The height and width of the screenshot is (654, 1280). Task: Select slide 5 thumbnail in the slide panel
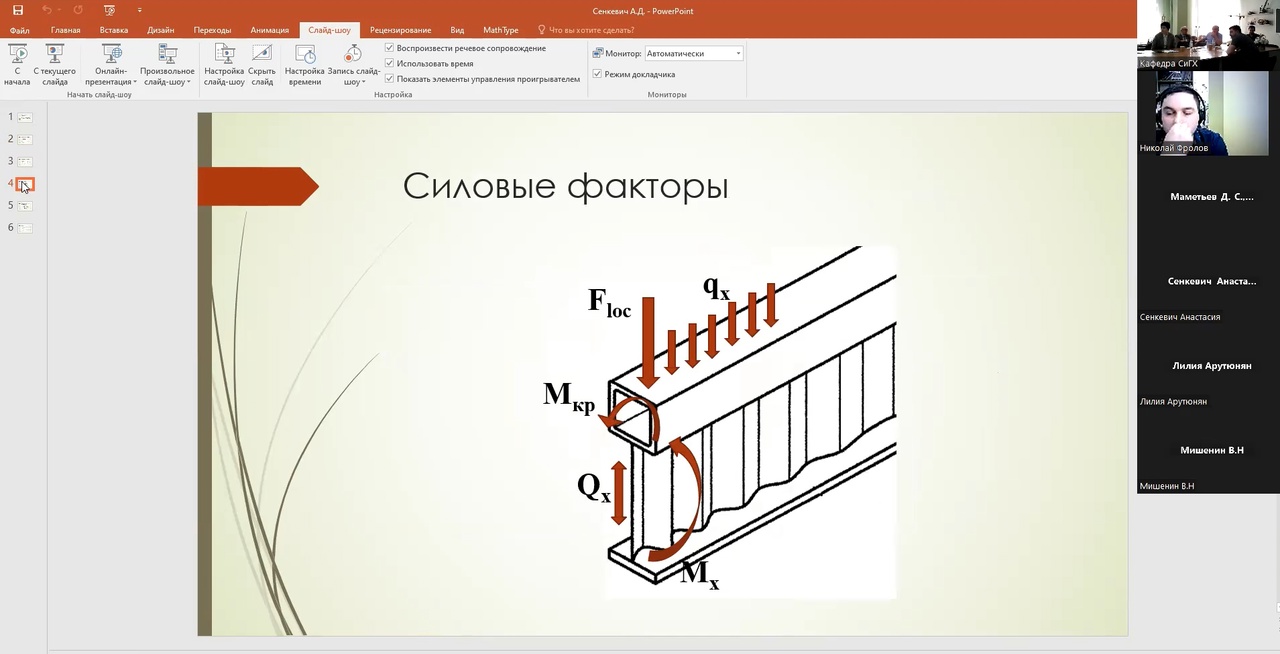(25, 206)
